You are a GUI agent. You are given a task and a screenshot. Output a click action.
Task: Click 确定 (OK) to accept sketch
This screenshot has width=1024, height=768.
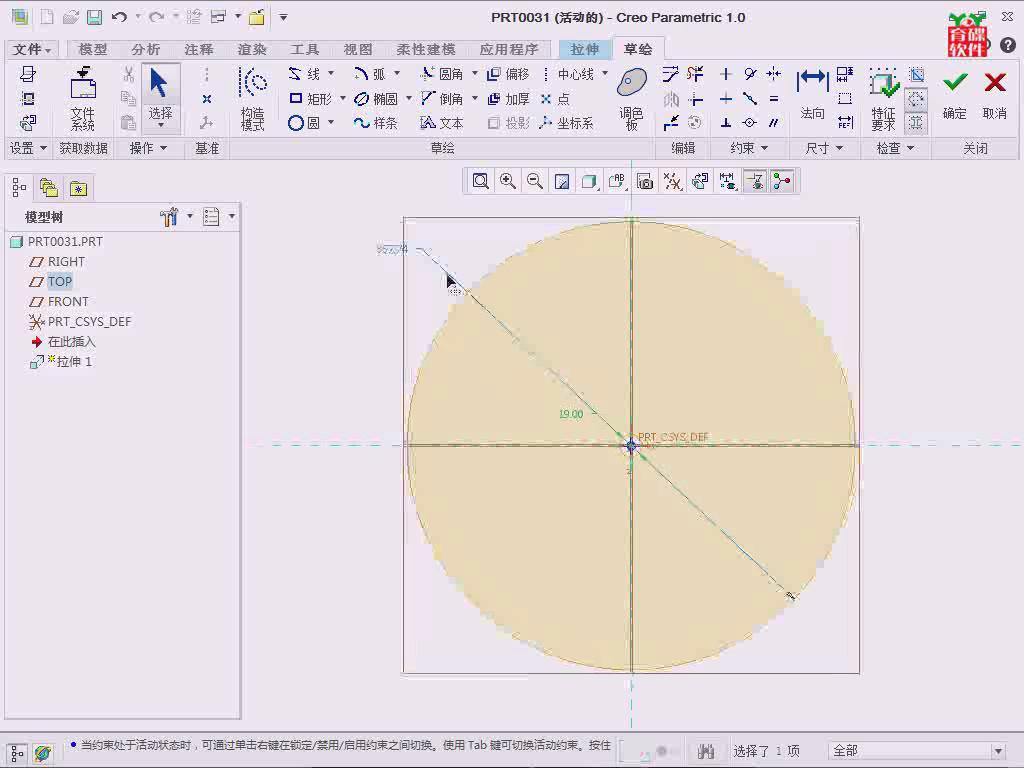coord(955,95)
